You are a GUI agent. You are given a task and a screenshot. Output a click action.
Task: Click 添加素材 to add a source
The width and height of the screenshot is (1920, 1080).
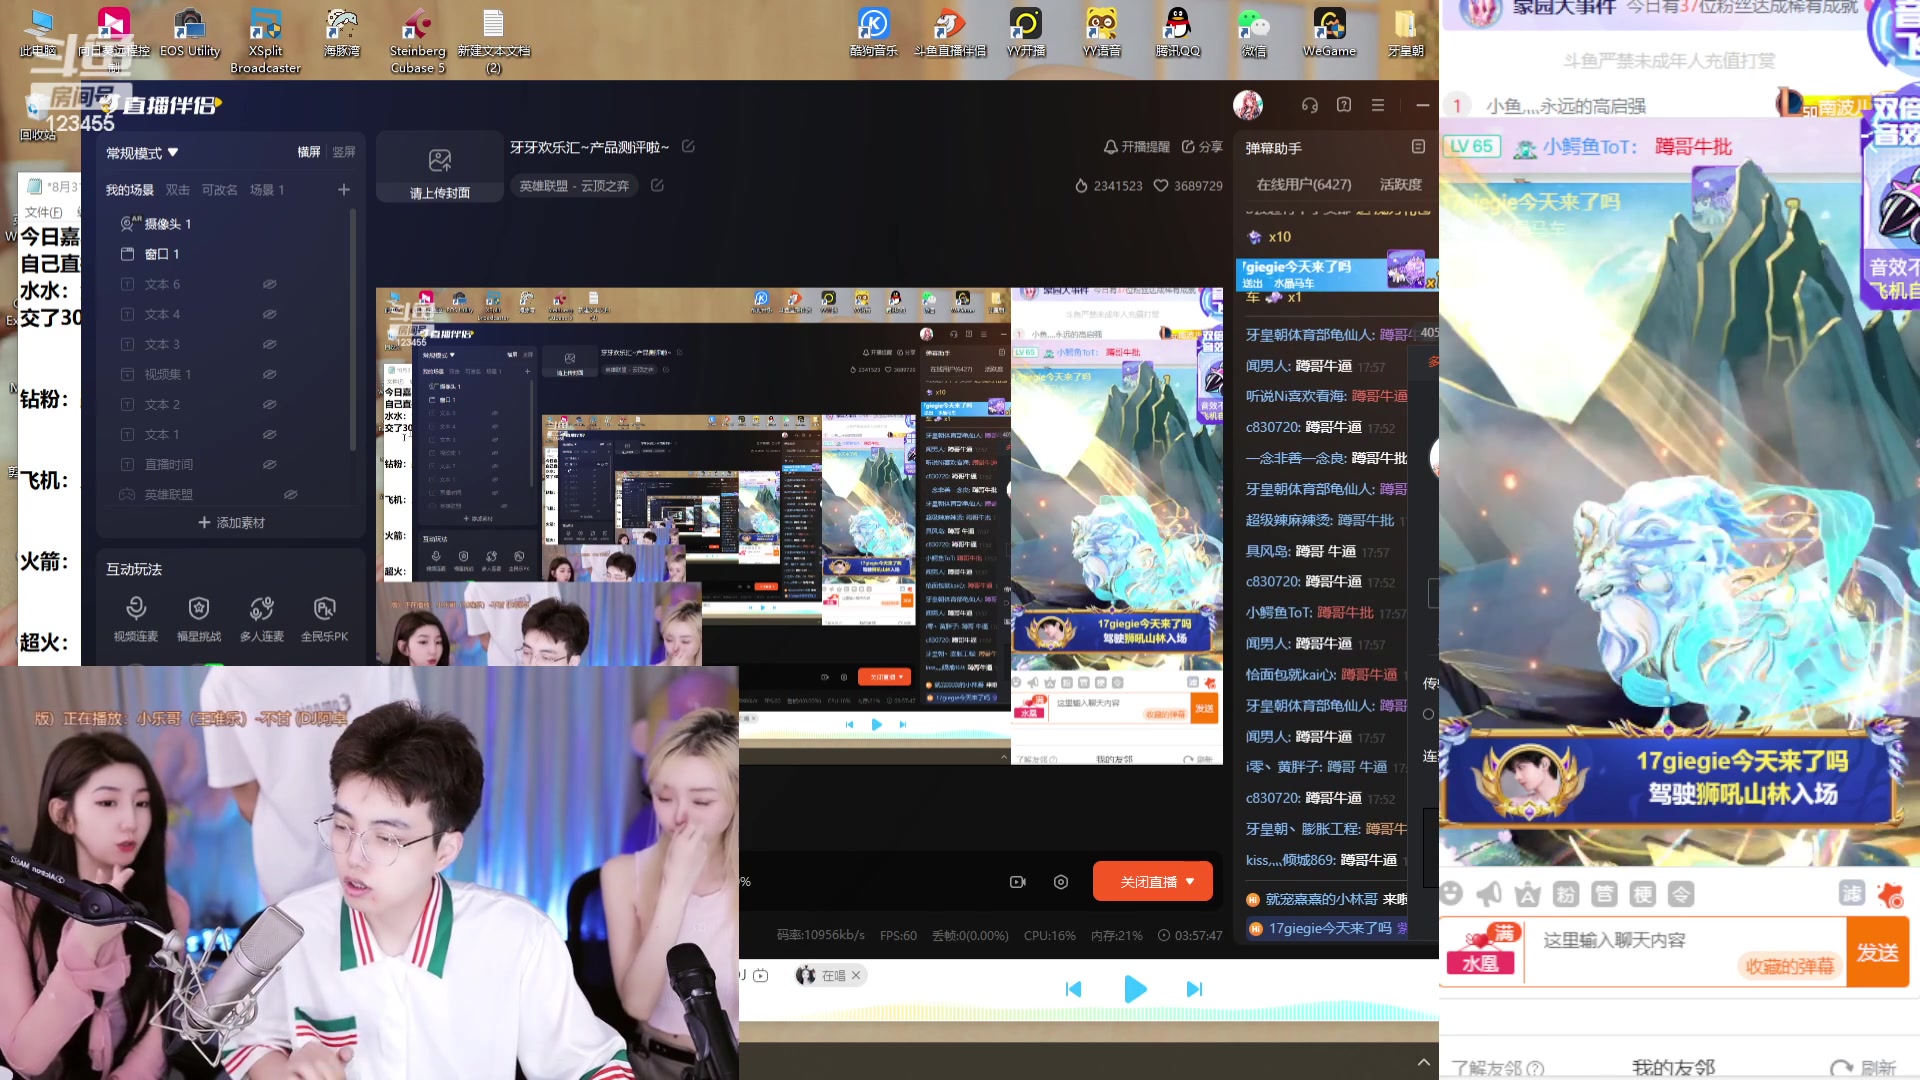(231, 523)
